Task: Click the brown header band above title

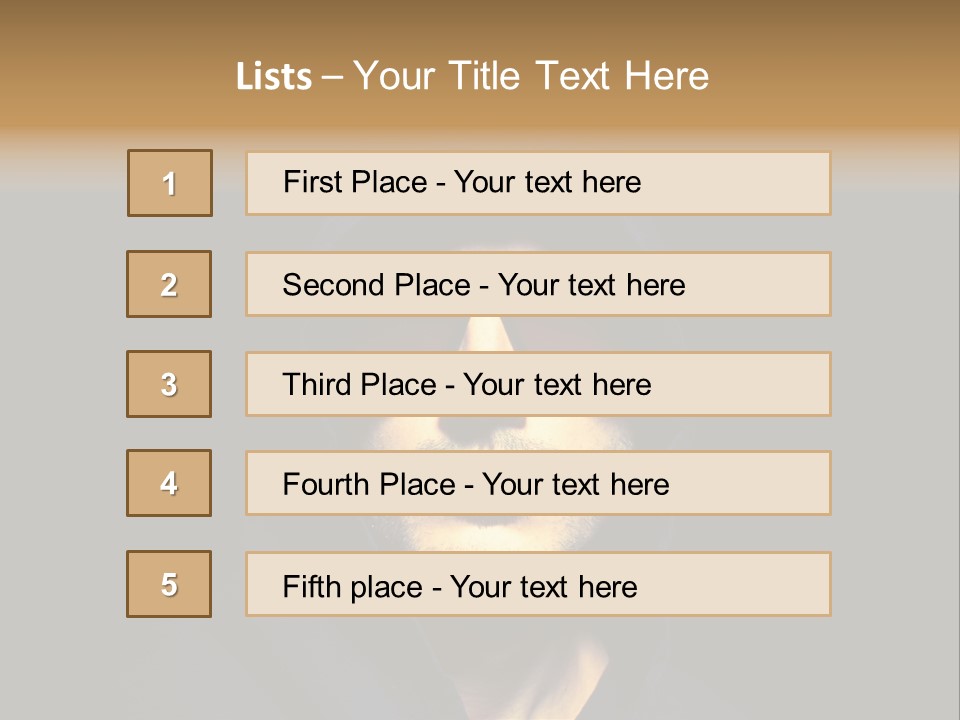Action: (x=480, y=22)
